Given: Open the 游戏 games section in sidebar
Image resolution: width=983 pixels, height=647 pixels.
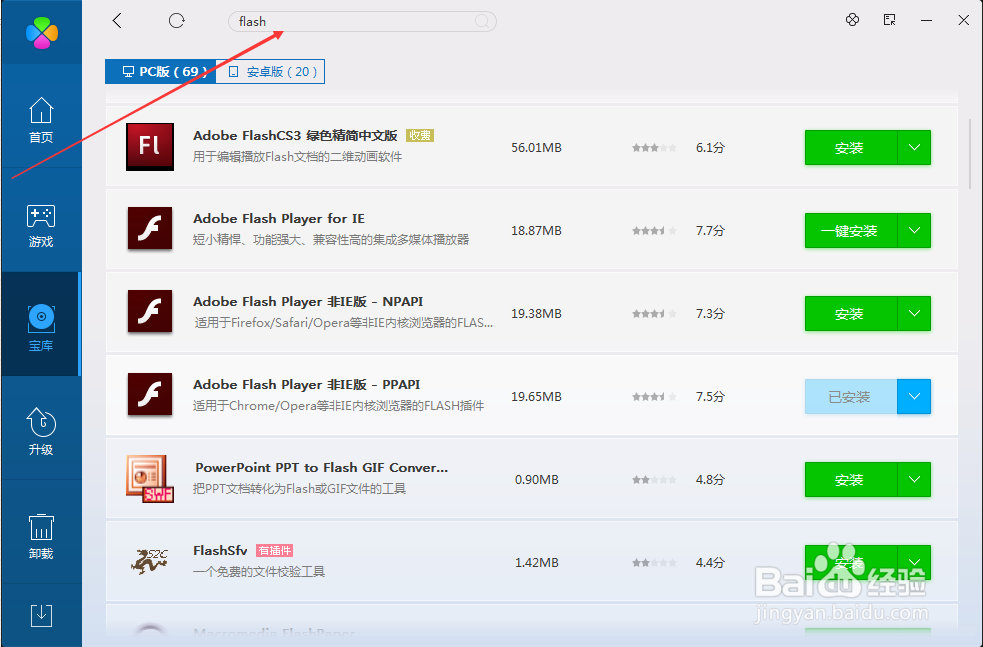Looking at the screenshot, I should click(x=41, y=226).
